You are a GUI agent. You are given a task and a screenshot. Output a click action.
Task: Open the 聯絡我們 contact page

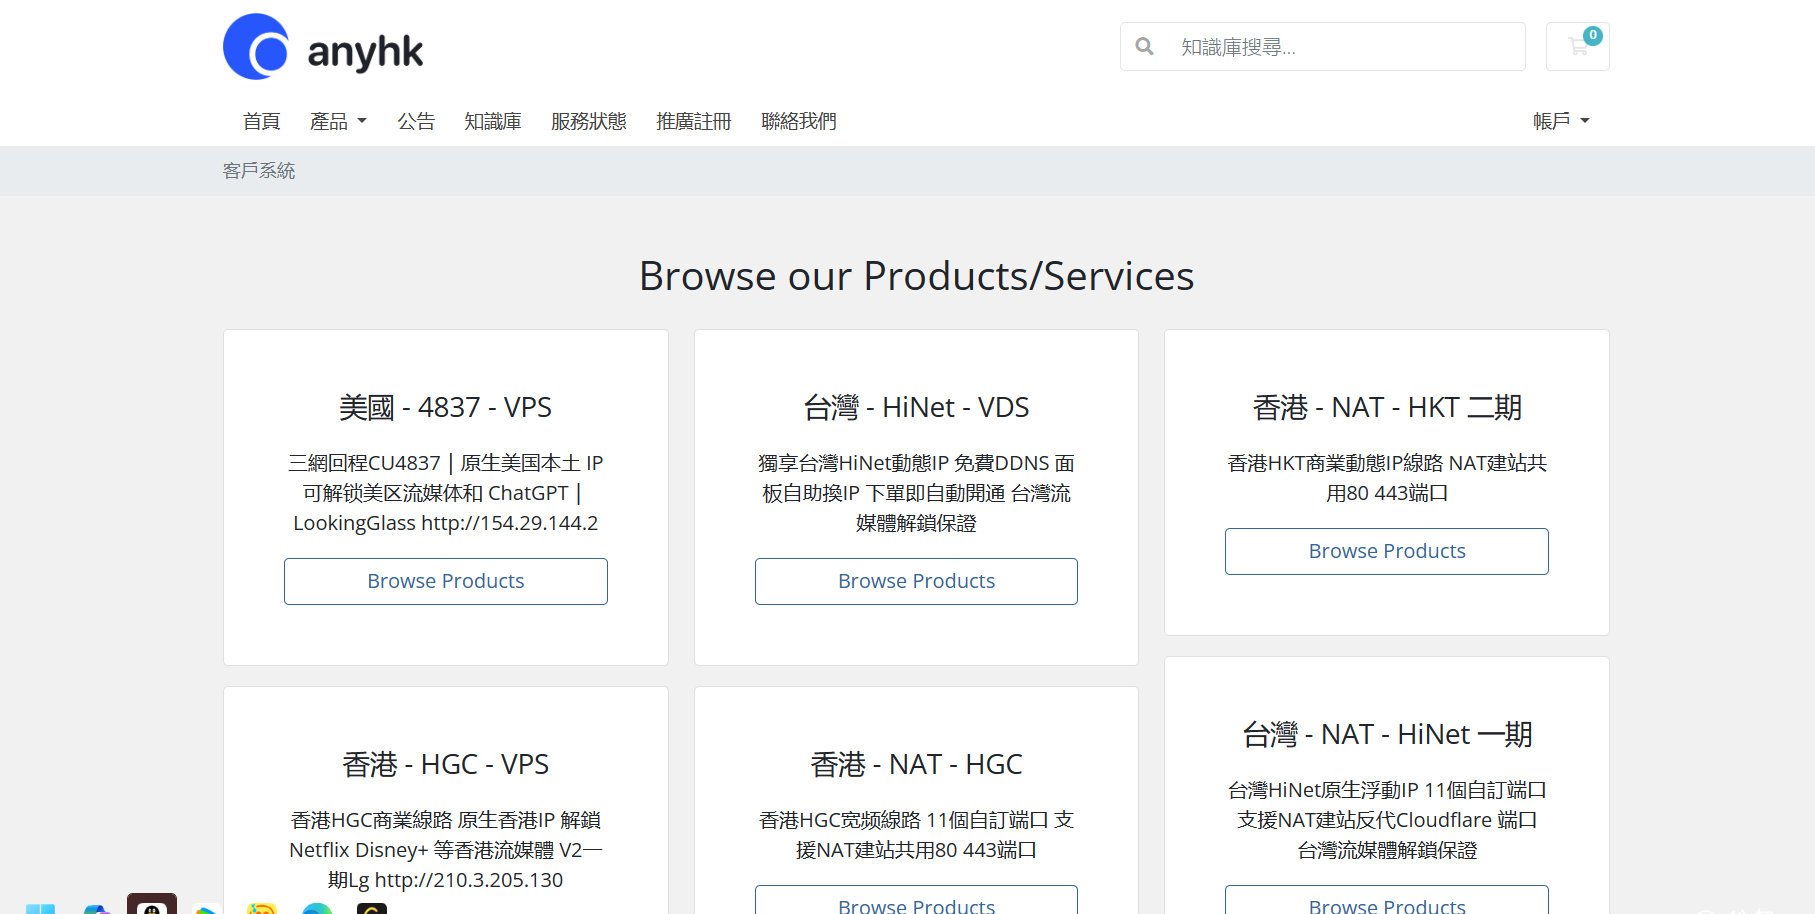[x=798, y=121]
